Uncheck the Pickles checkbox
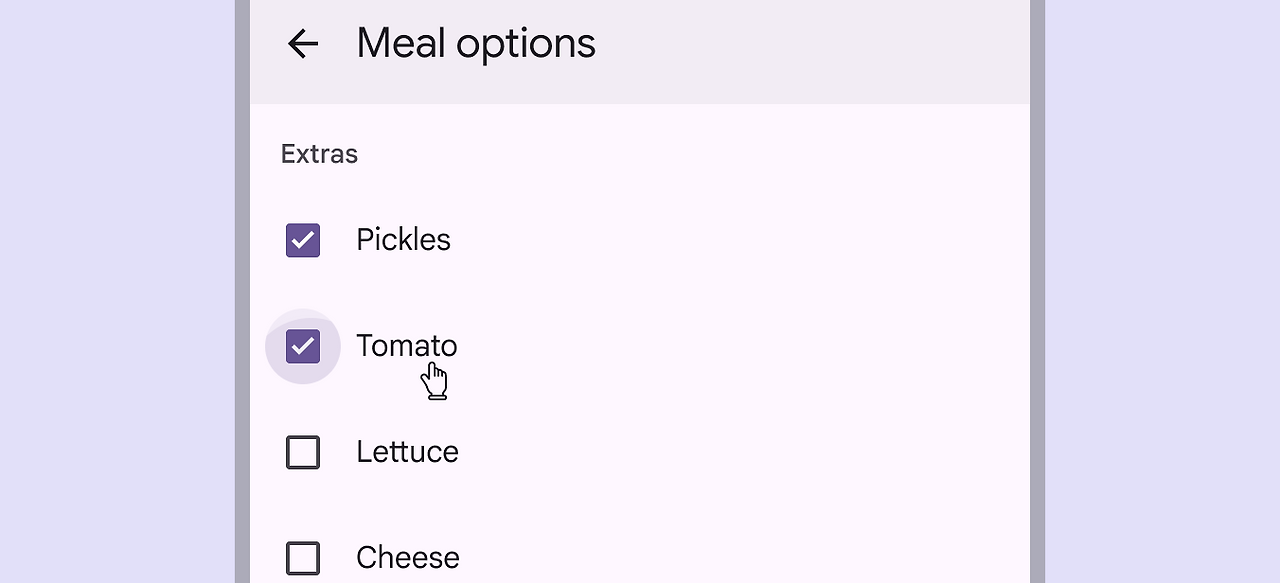 coord(303,240)
